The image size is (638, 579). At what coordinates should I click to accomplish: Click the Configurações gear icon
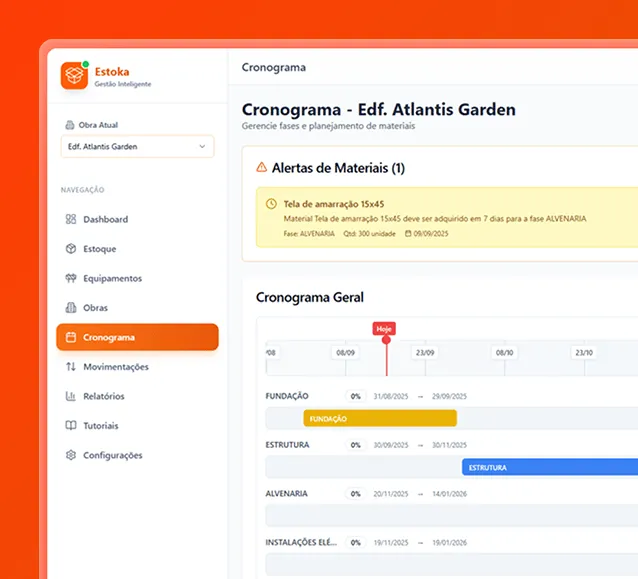click(x=71, y=455)
